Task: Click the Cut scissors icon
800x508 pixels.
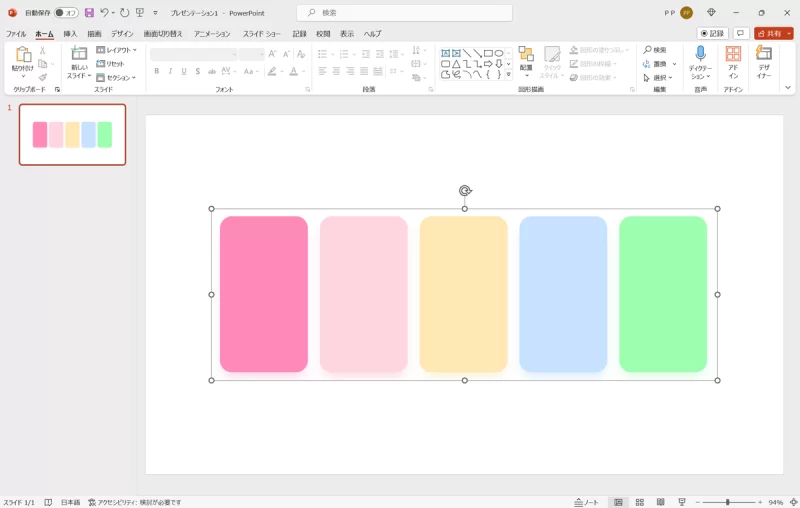Action: point(43,50)
